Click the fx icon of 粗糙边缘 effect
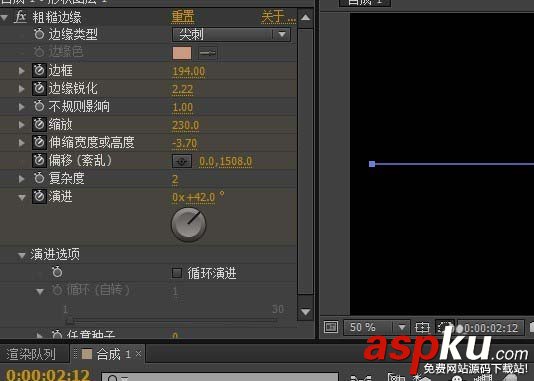The image size is (534, 381). pyautogui.click(x=20, y=17)
